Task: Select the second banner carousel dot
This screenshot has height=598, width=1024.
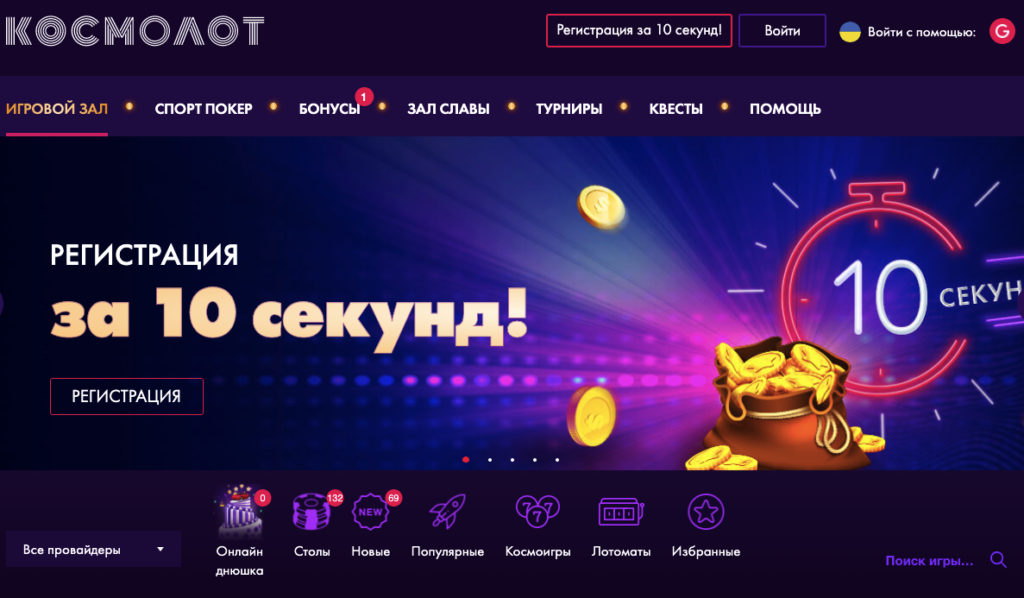Action: [490, 460]
